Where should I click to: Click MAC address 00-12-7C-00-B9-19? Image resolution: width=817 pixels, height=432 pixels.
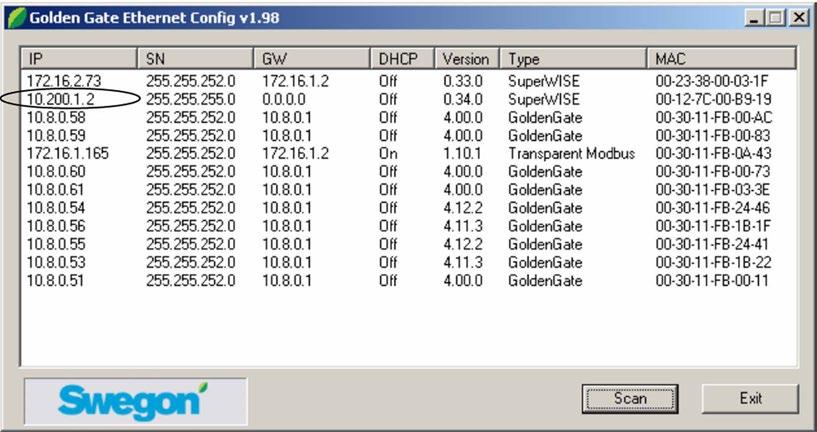pos(713,99)
